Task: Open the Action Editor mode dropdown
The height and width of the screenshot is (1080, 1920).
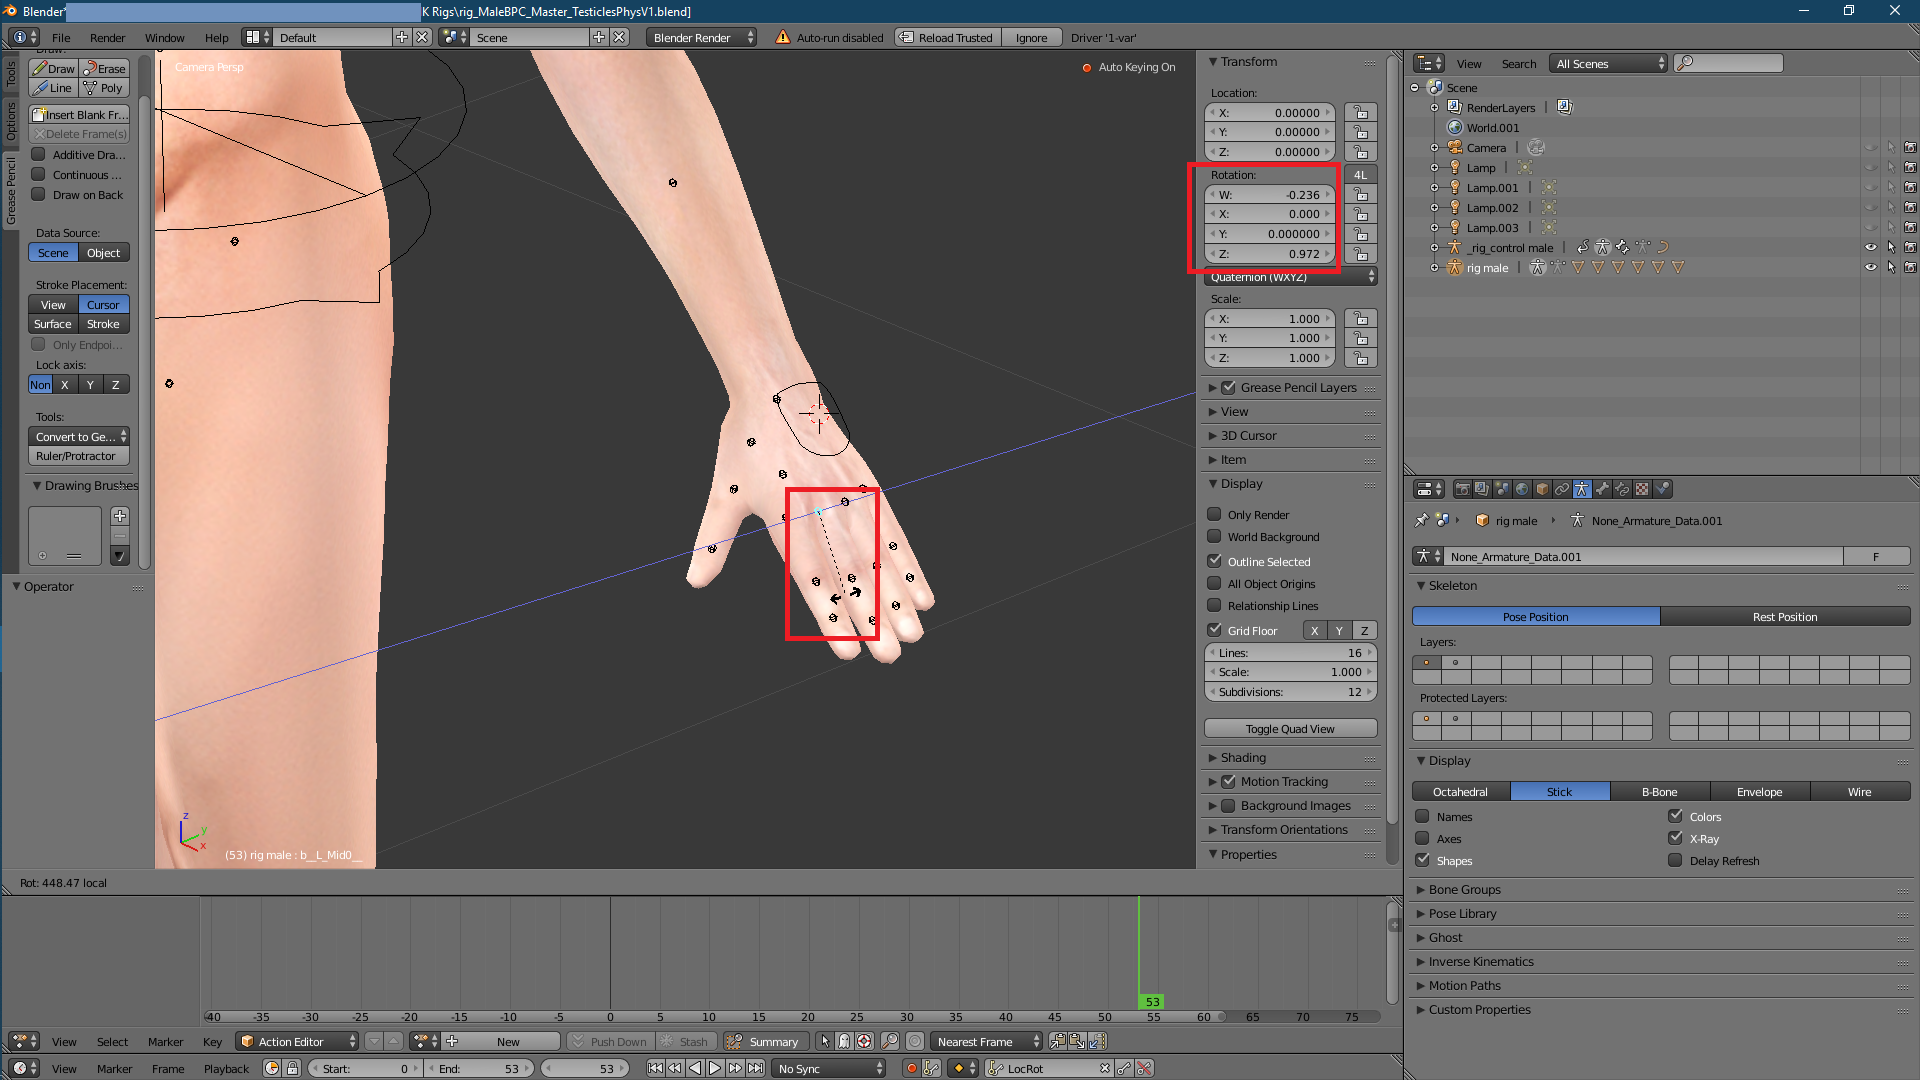Action: (298, 1041)
